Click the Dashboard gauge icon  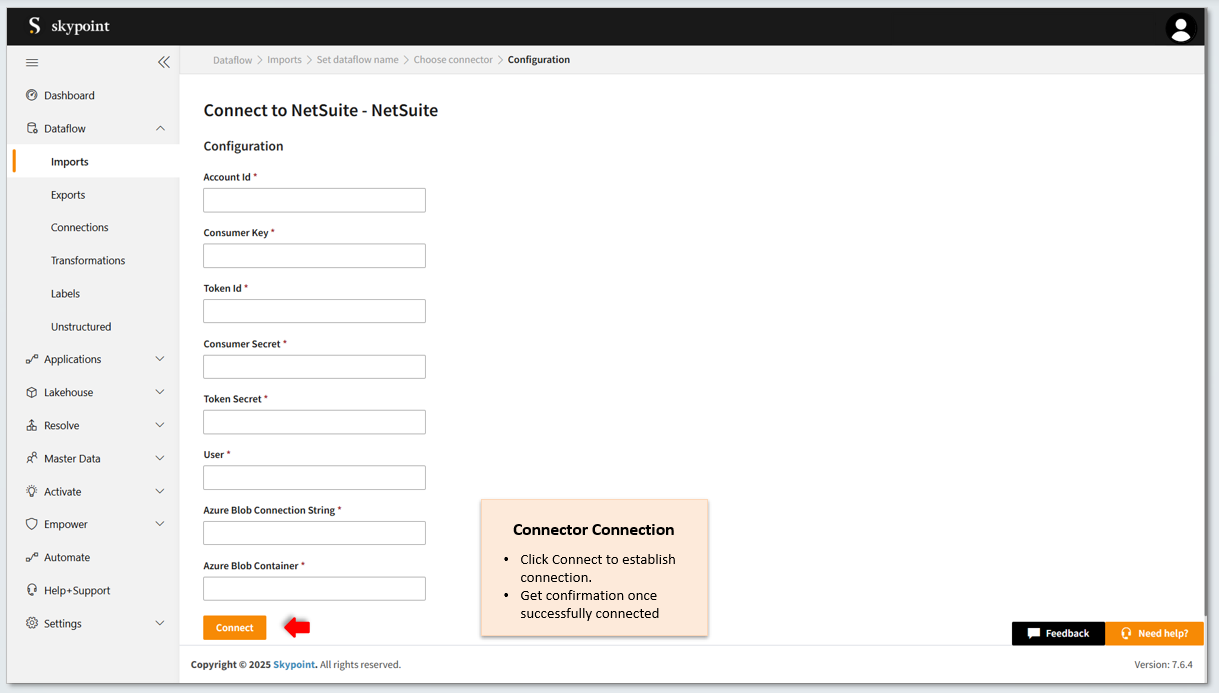click(x=32, y=96)
